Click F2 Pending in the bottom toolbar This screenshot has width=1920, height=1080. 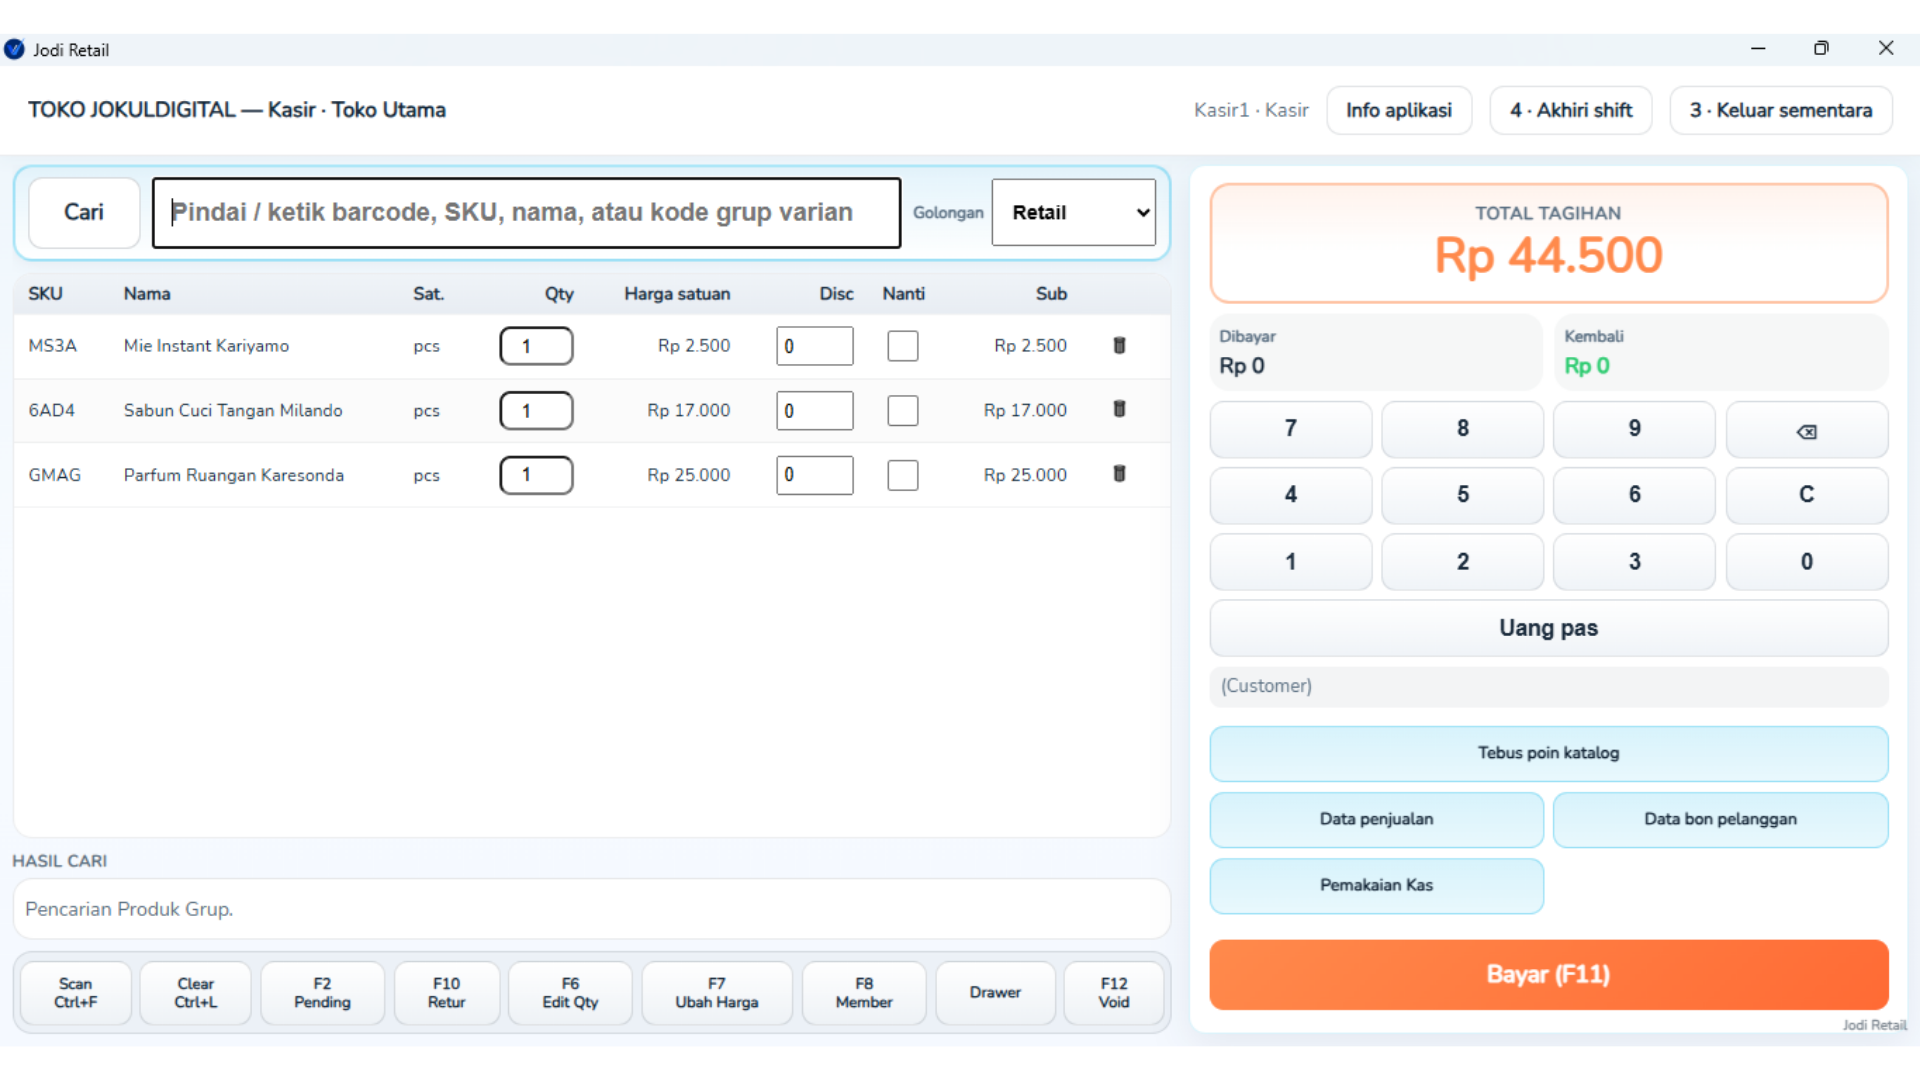(322, 993)
